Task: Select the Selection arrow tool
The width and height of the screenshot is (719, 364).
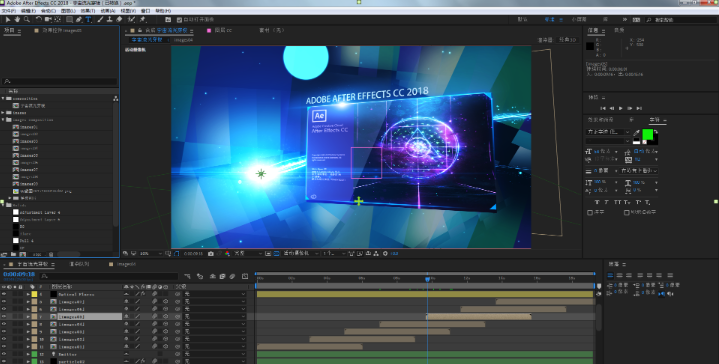Action: (8, 19)
